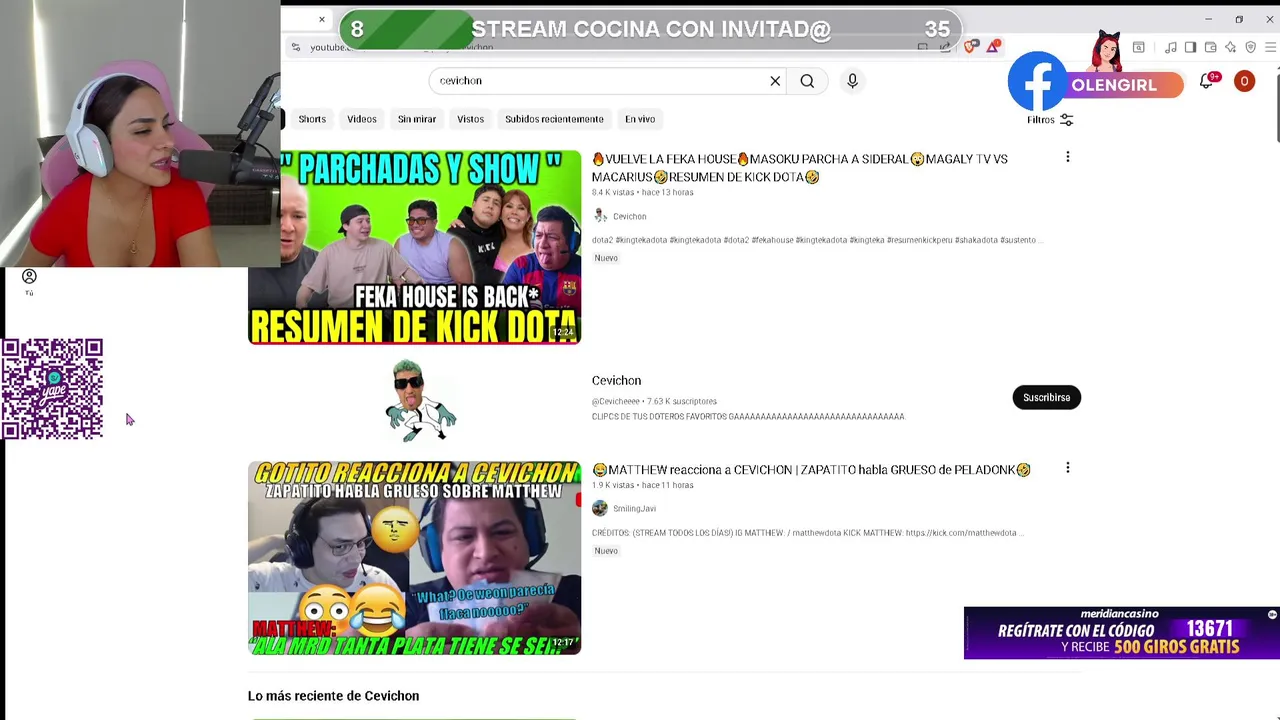The width and height of the screenshot is (1280, 720).
Task: Open options menu for Matthew reacciona video
Action: pyautogui.click(x=1067, y=467)
